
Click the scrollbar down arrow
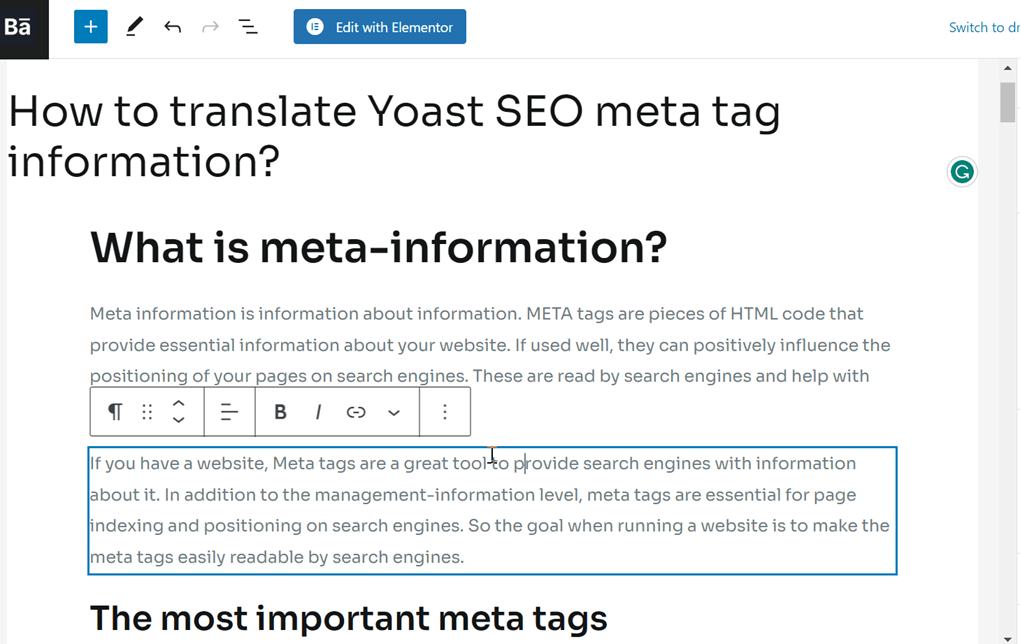click(1008, 639)
